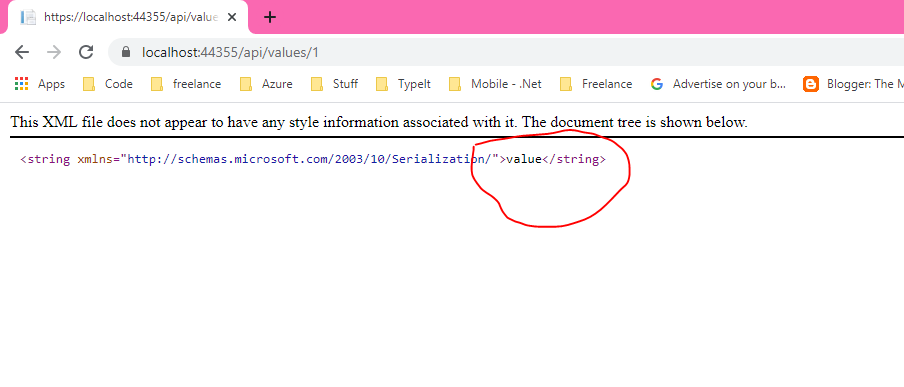The height and width of the screenshot is (387, 904).
Task: Click the schemas.microsoft.com namespace URL
Action: pos(310,159)
